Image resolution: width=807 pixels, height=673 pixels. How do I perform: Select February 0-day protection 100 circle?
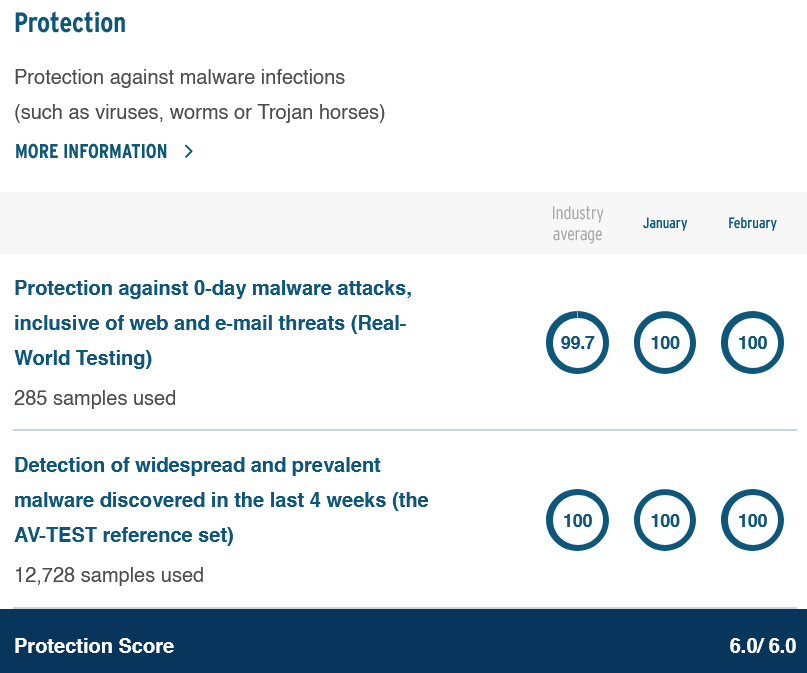(x=752, y=342)
